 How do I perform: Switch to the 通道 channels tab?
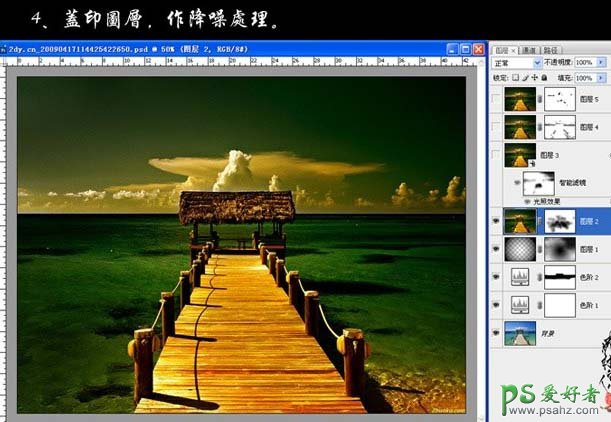coord(530,49)
